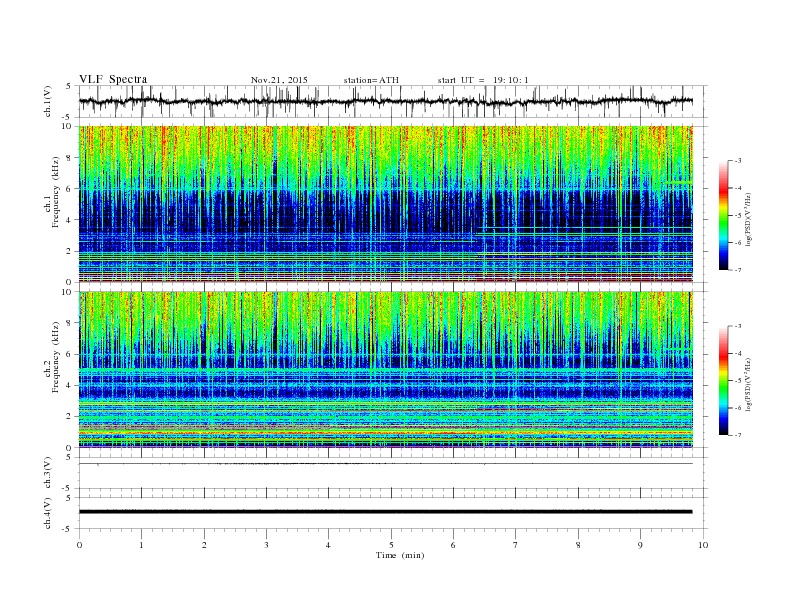
Task: Click time axis tick label "7"
Action: 516,545
